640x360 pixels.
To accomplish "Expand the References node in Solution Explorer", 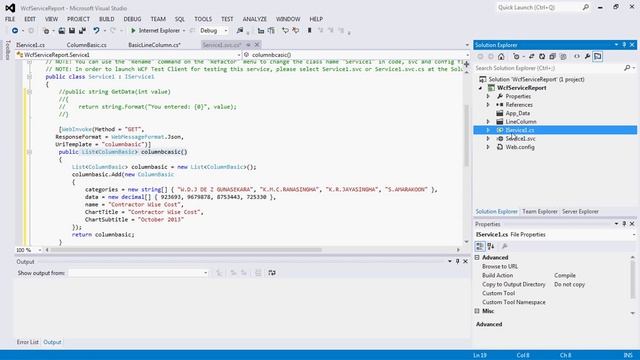I will pos(488,105).
